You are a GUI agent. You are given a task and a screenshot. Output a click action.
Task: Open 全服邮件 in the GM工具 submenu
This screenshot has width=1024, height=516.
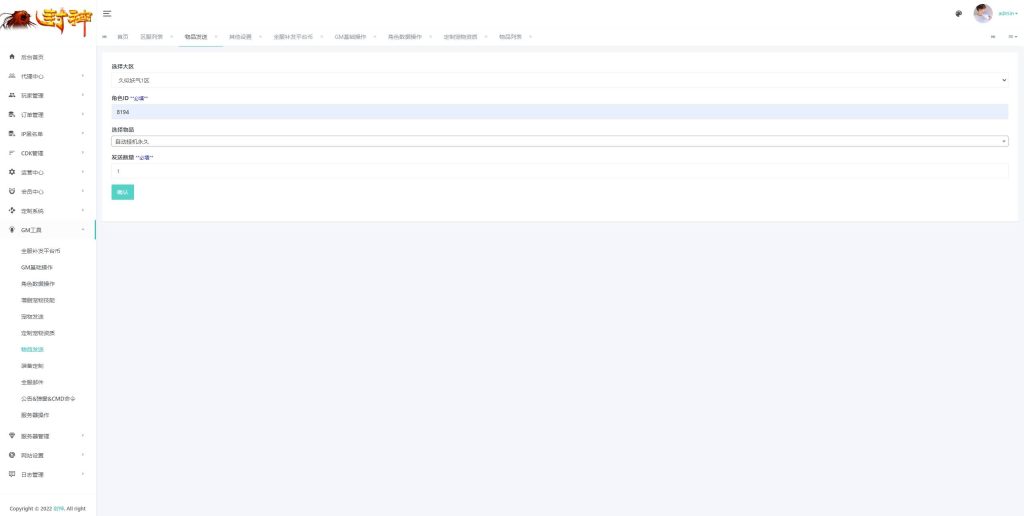(32, 382)
